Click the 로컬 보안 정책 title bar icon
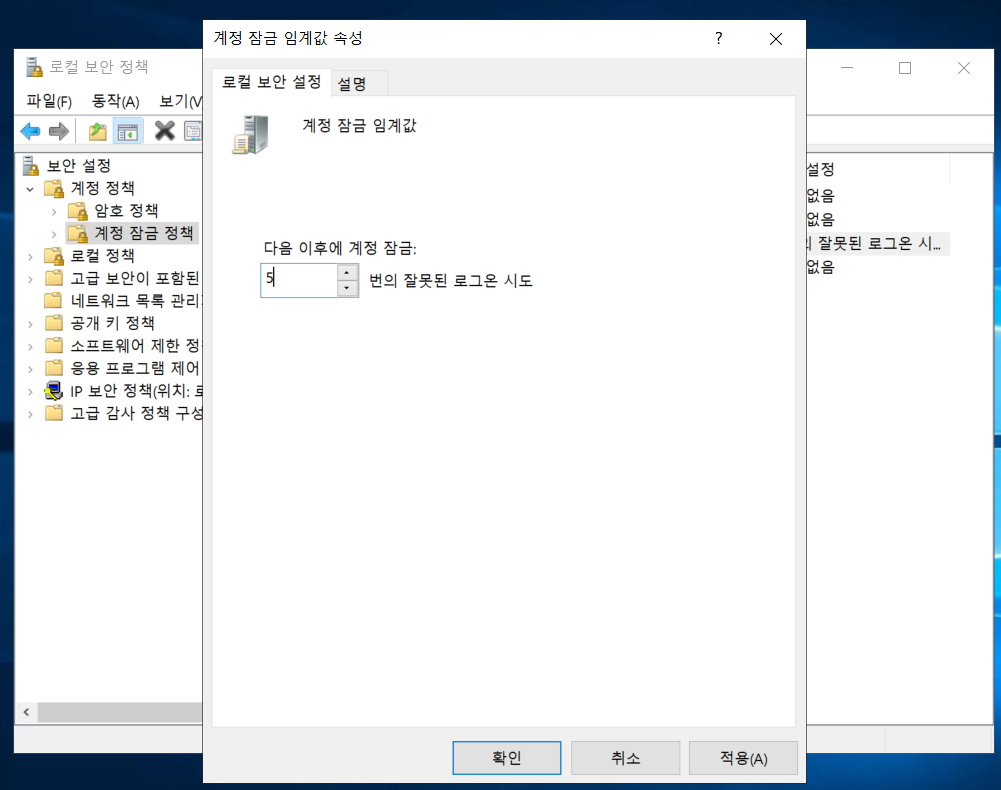 coord(34,67)
